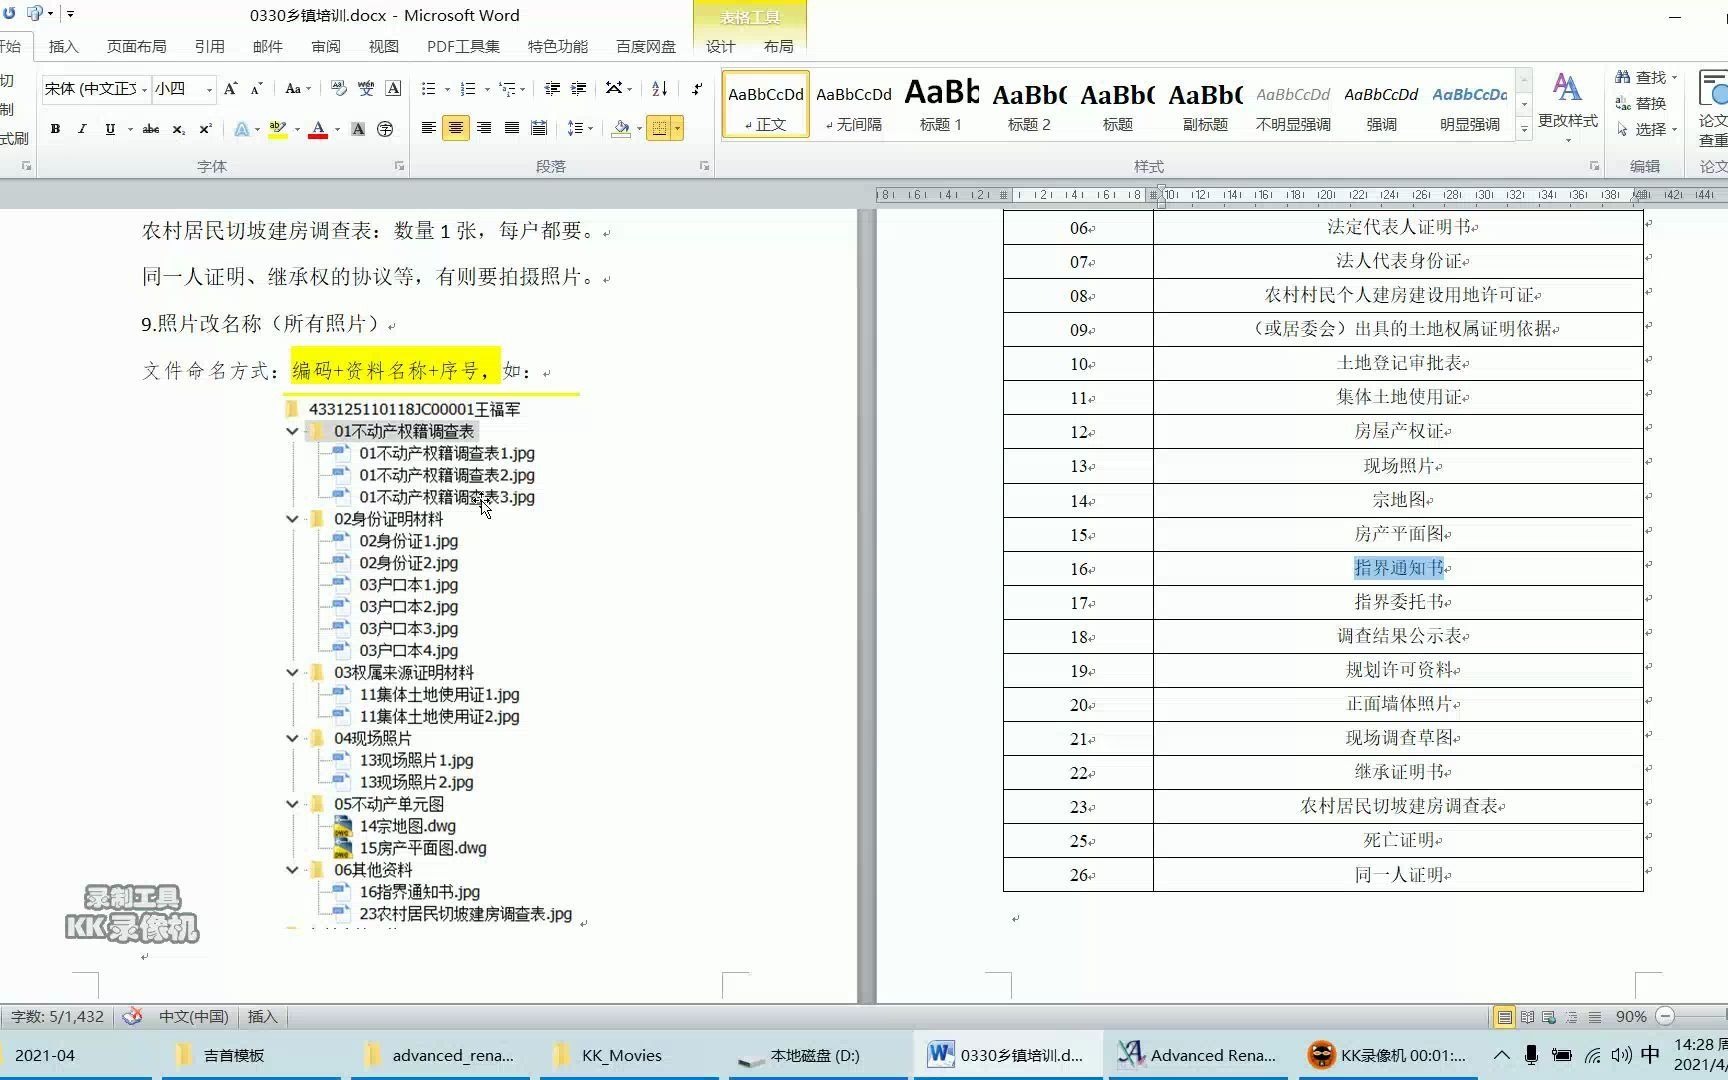Viewport: 1728px width, 1080px height.
Task: Toggle italic formatting
Action: [x=82, y=129]
